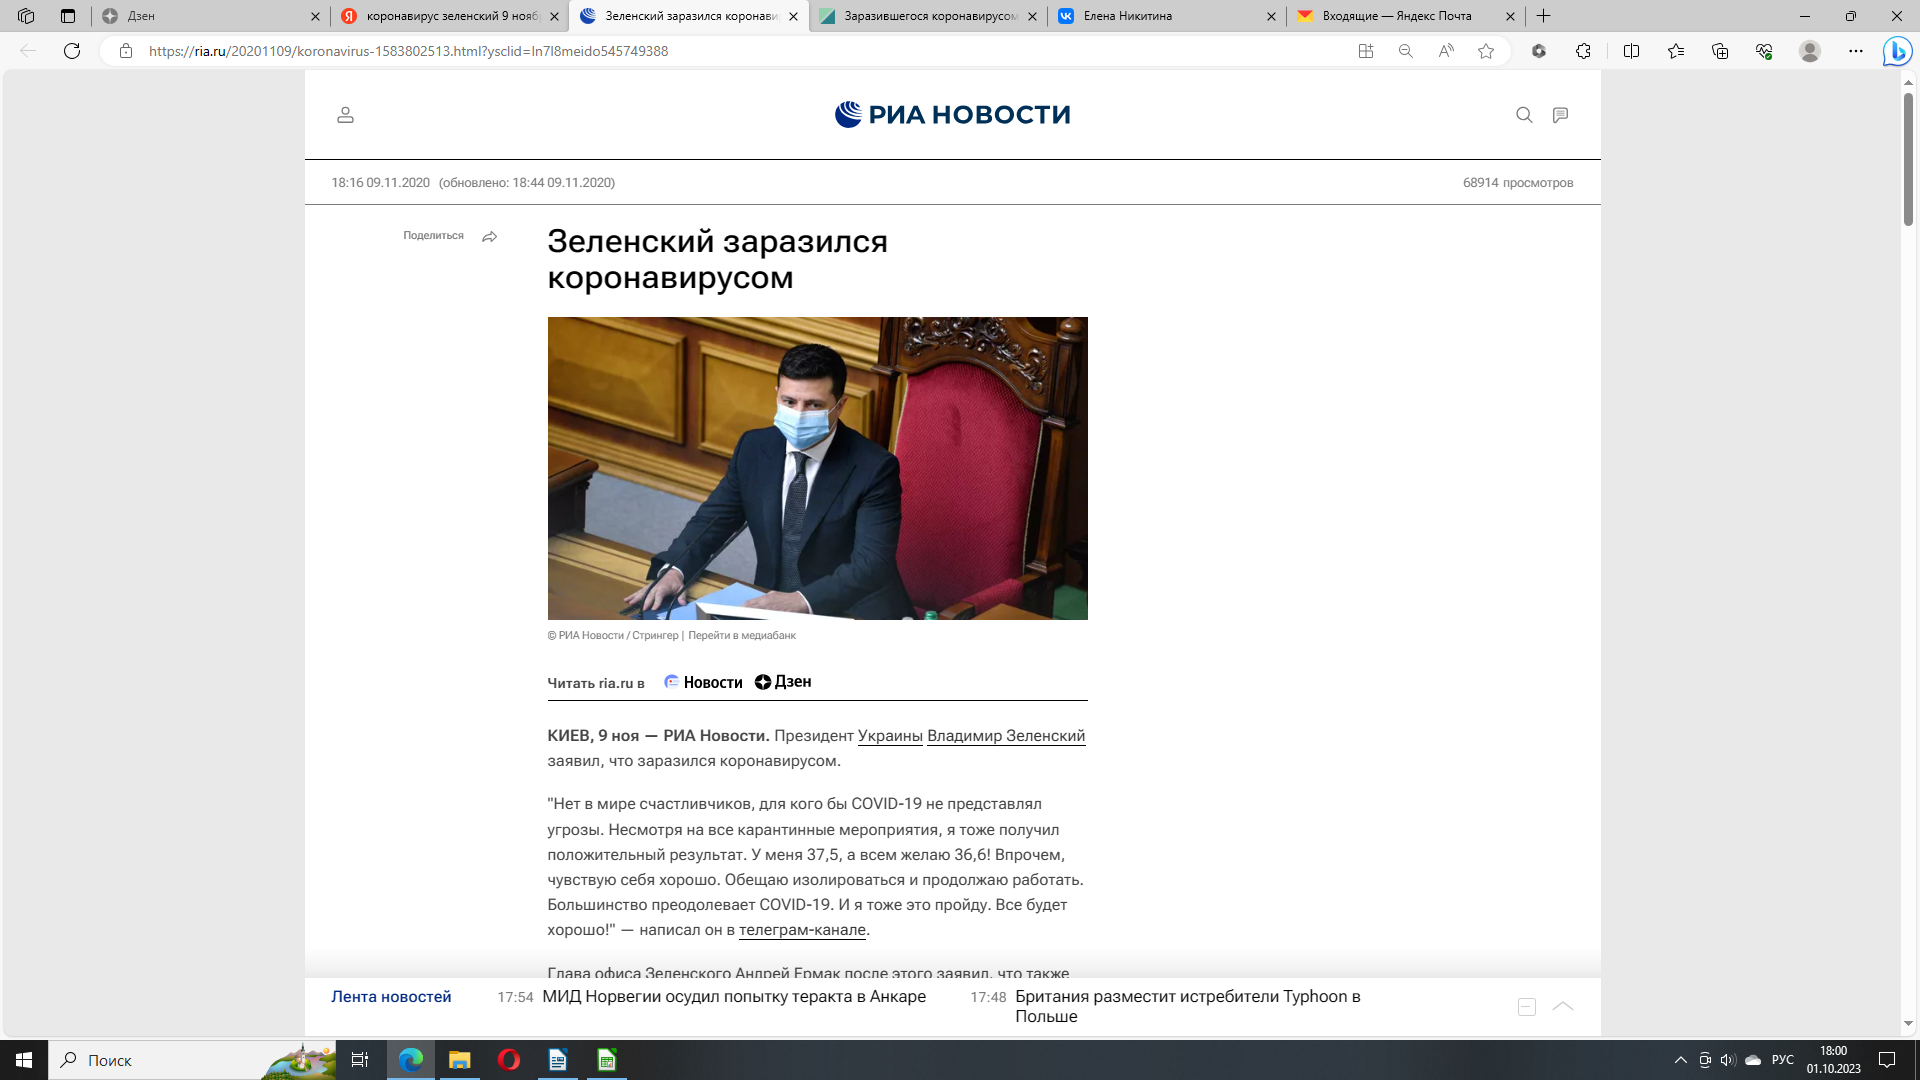Minimize the news ticker bar
1920x1080 pixels.
tap(1527, 1007)
